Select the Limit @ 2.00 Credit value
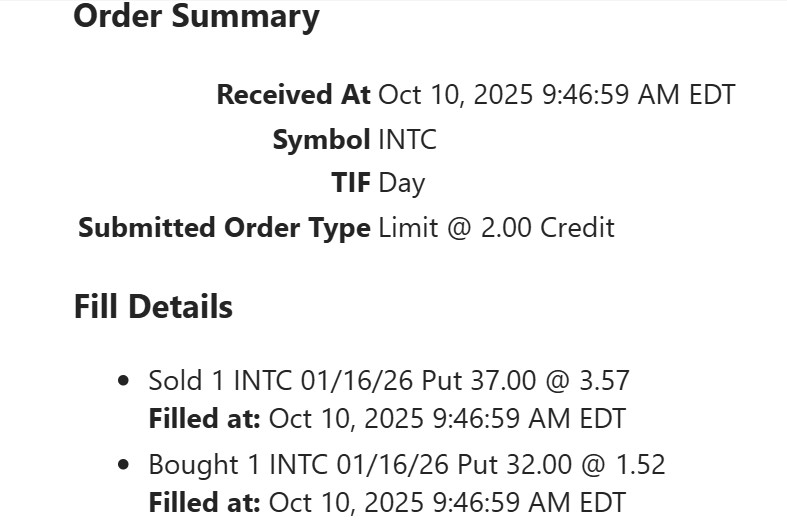 click(496, 228)
